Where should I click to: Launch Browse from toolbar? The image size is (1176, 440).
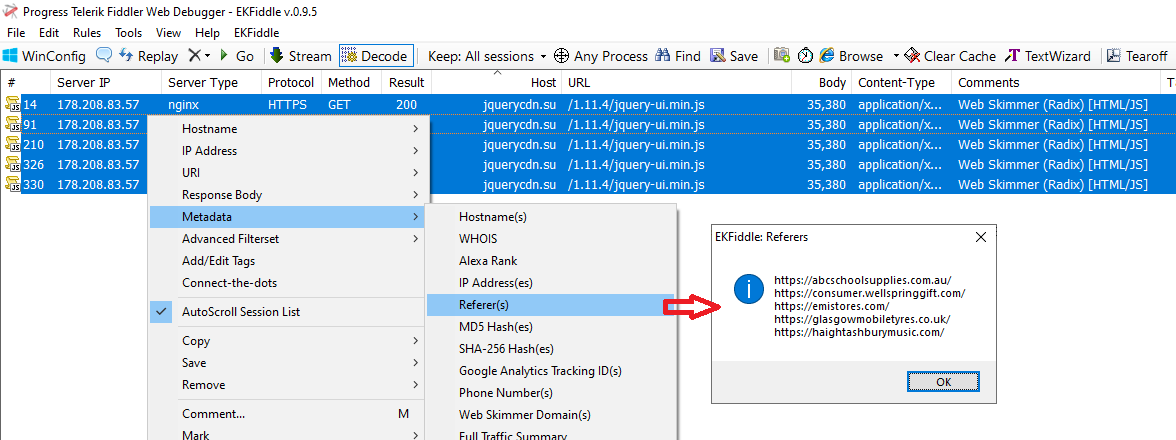click(851, 56)
